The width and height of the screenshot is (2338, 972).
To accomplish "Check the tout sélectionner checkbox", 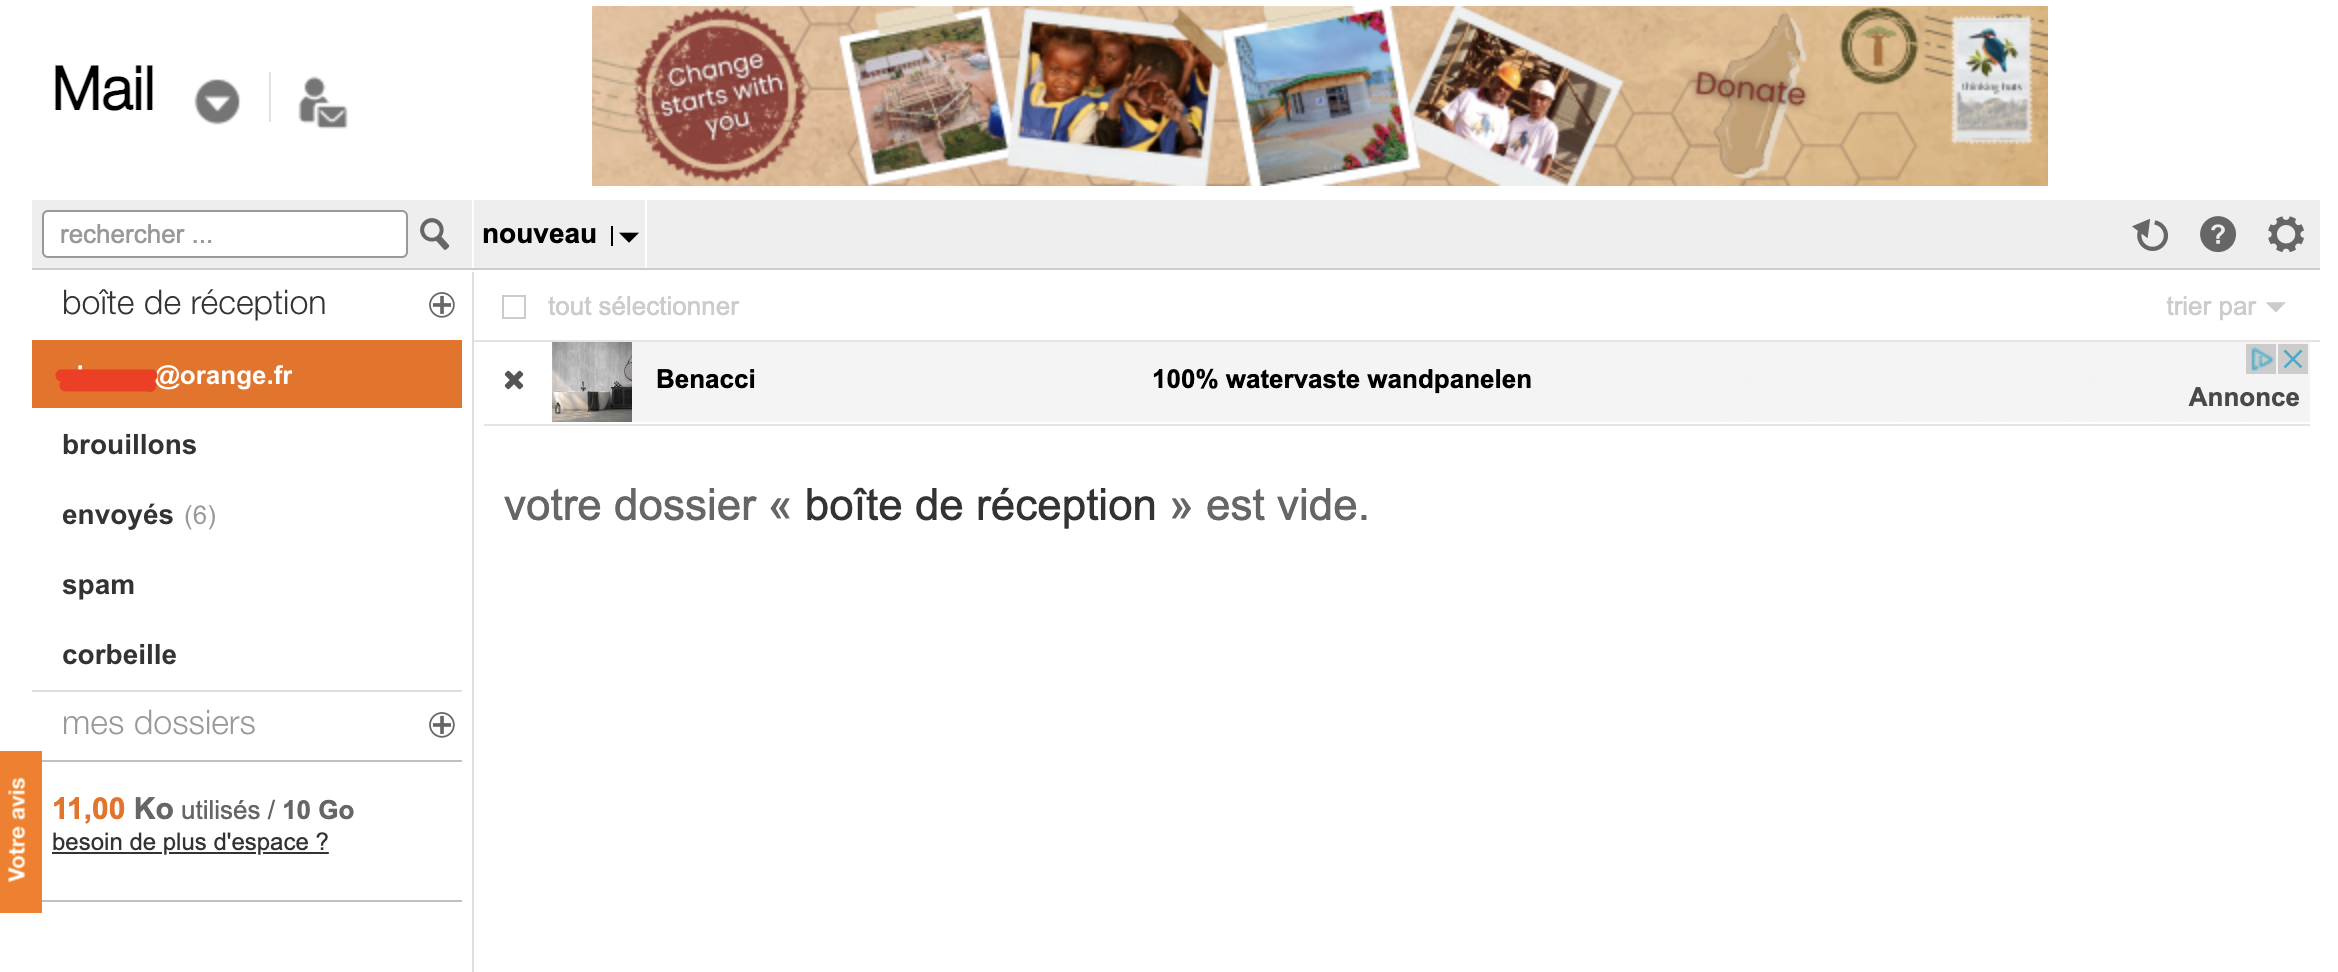I will click(514, 307).
